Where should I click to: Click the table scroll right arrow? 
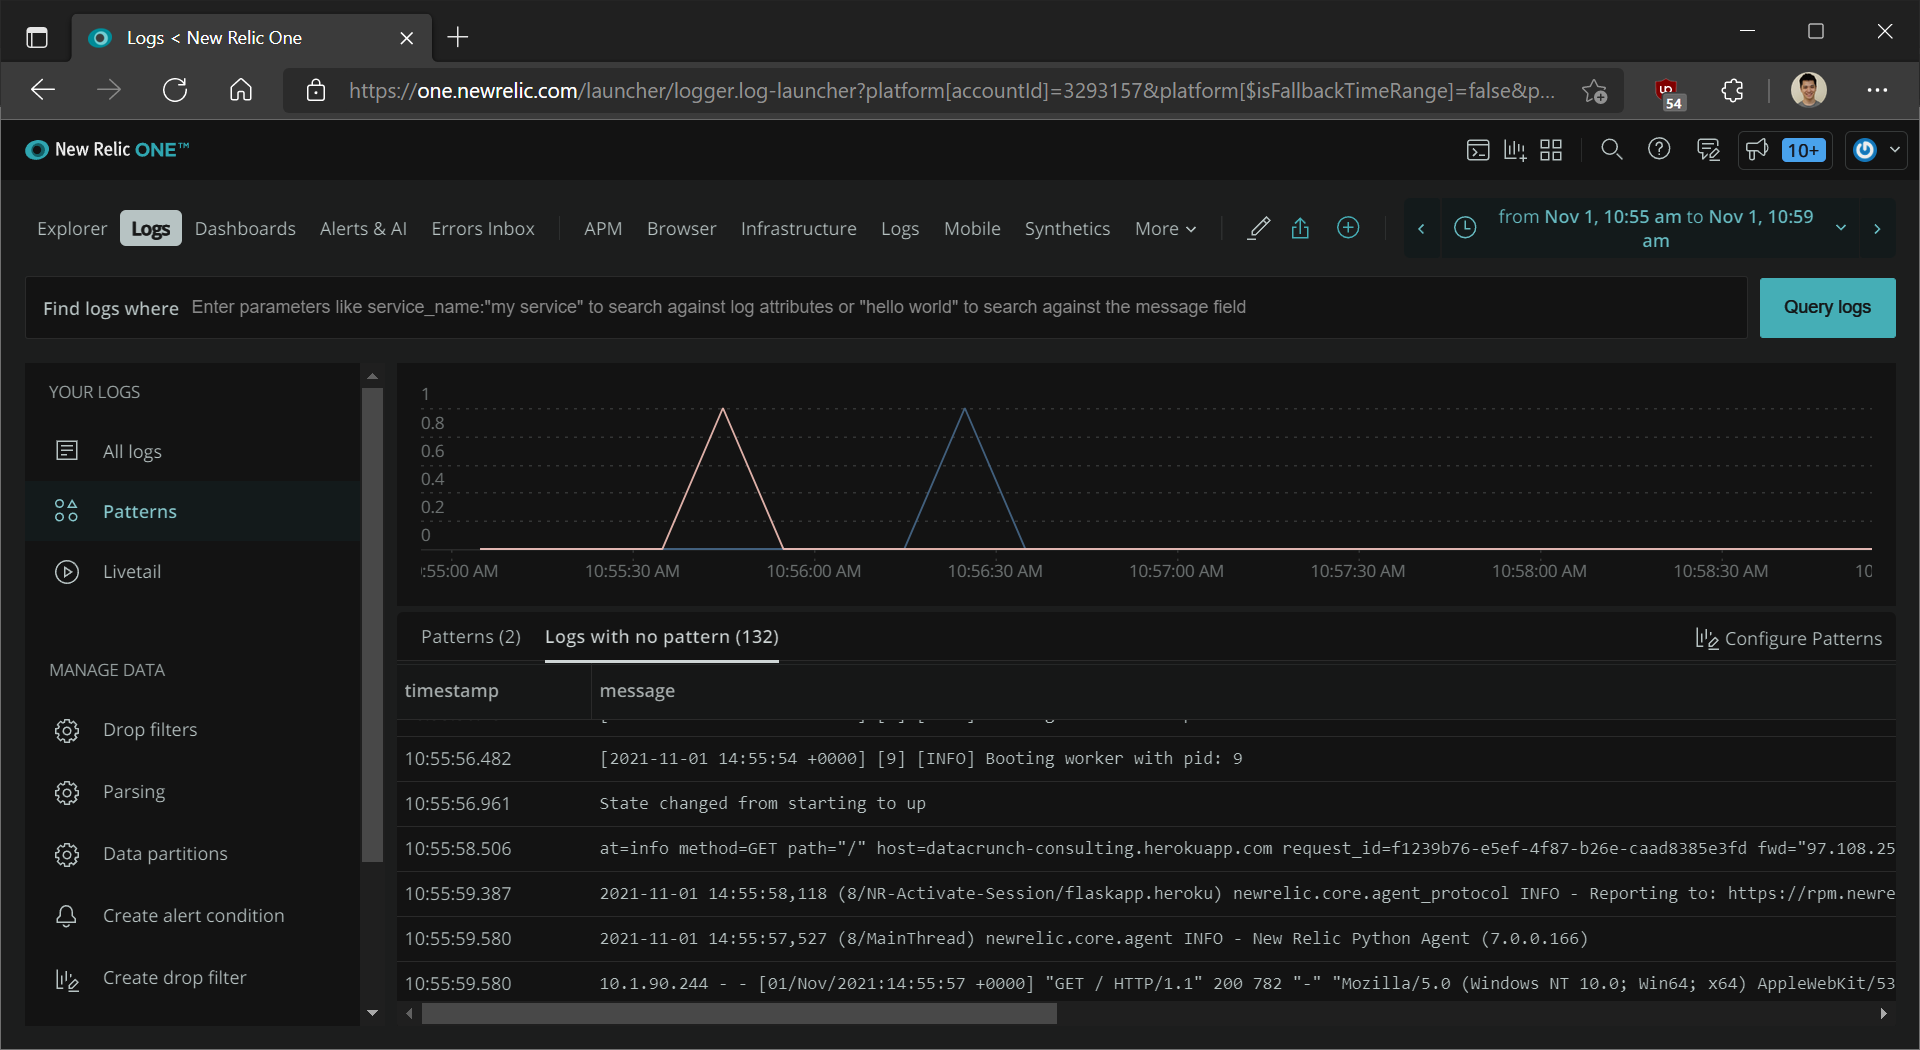pos(1884,1014)
